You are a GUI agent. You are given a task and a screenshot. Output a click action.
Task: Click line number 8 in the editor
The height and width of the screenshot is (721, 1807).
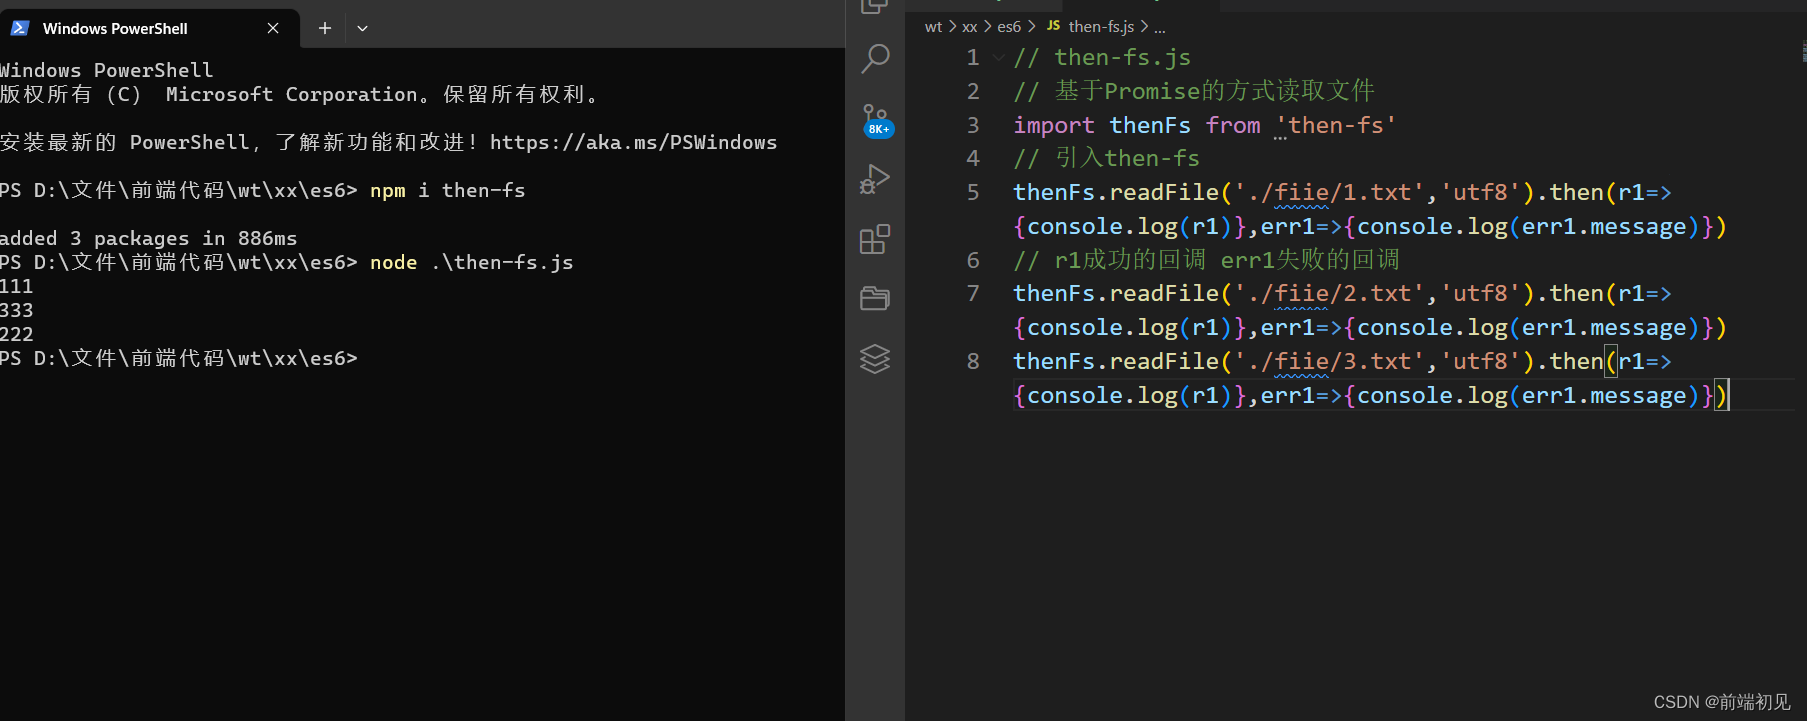coord(973,361)
